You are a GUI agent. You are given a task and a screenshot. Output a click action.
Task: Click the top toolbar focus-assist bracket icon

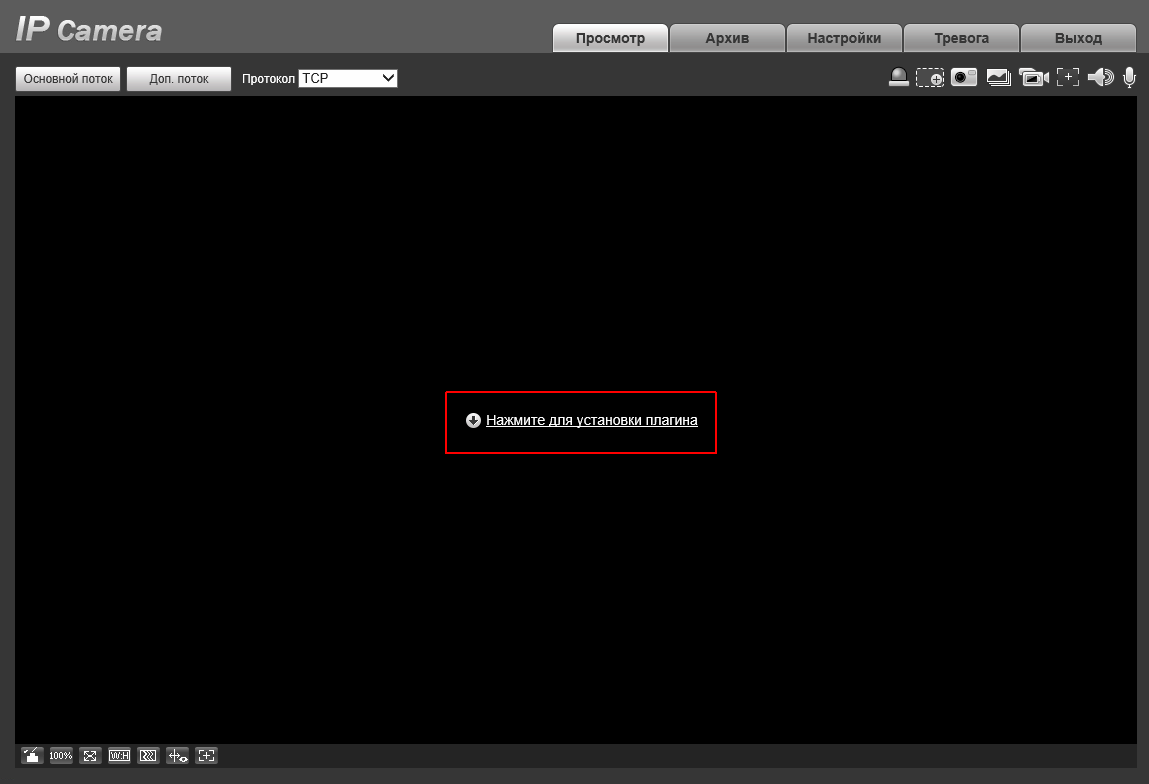coord(1068,77)
